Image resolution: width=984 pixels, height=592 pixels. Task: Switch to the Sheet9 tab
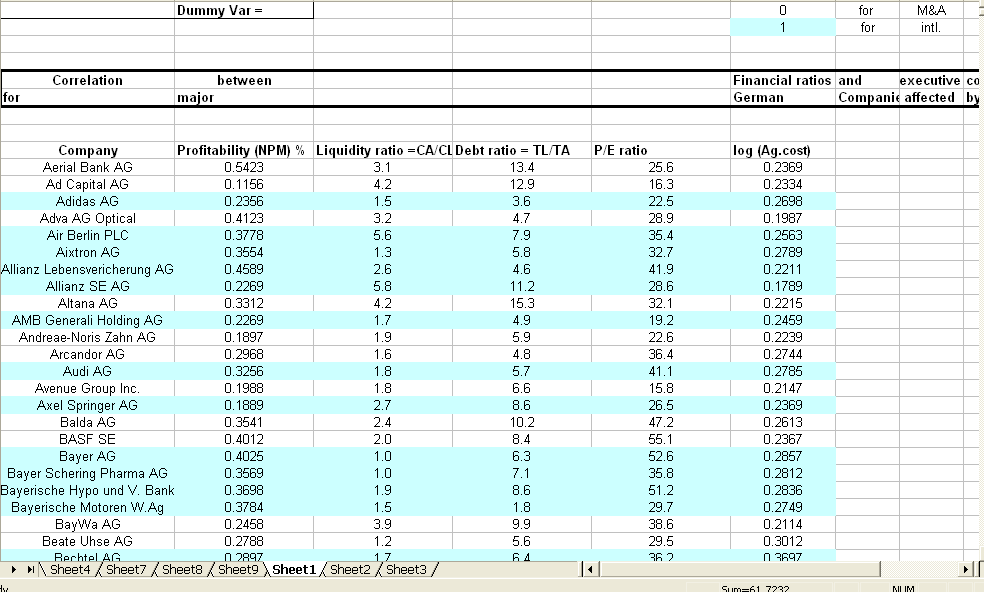click(239, 568)
